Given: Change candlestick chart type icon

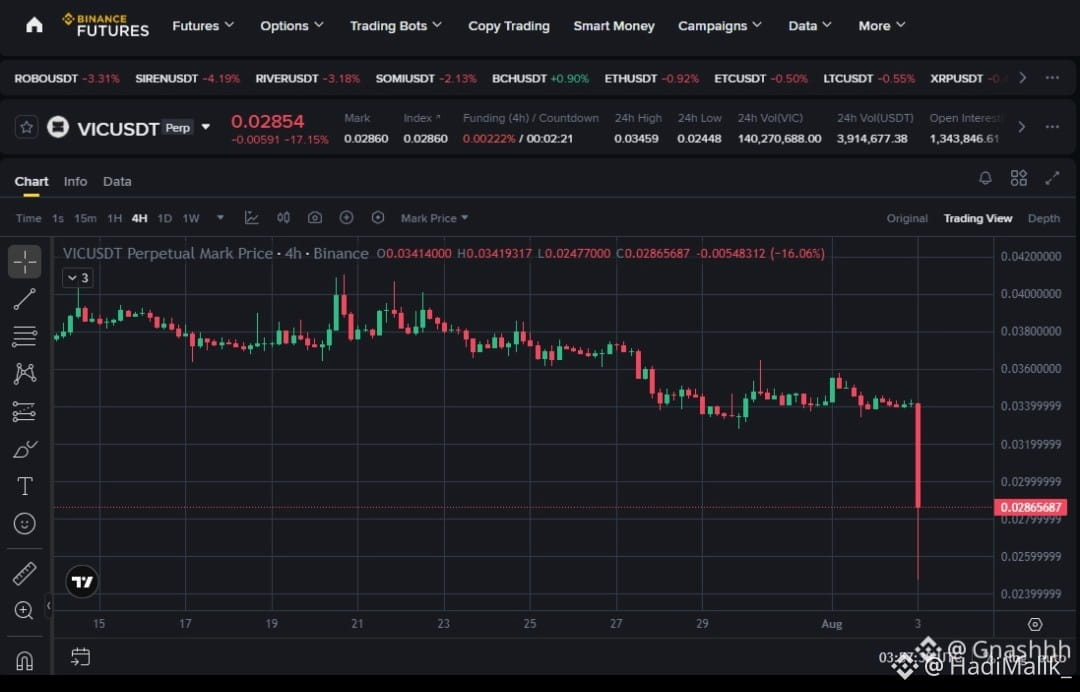Looking at the screenshot, I should tap(283, 218).
